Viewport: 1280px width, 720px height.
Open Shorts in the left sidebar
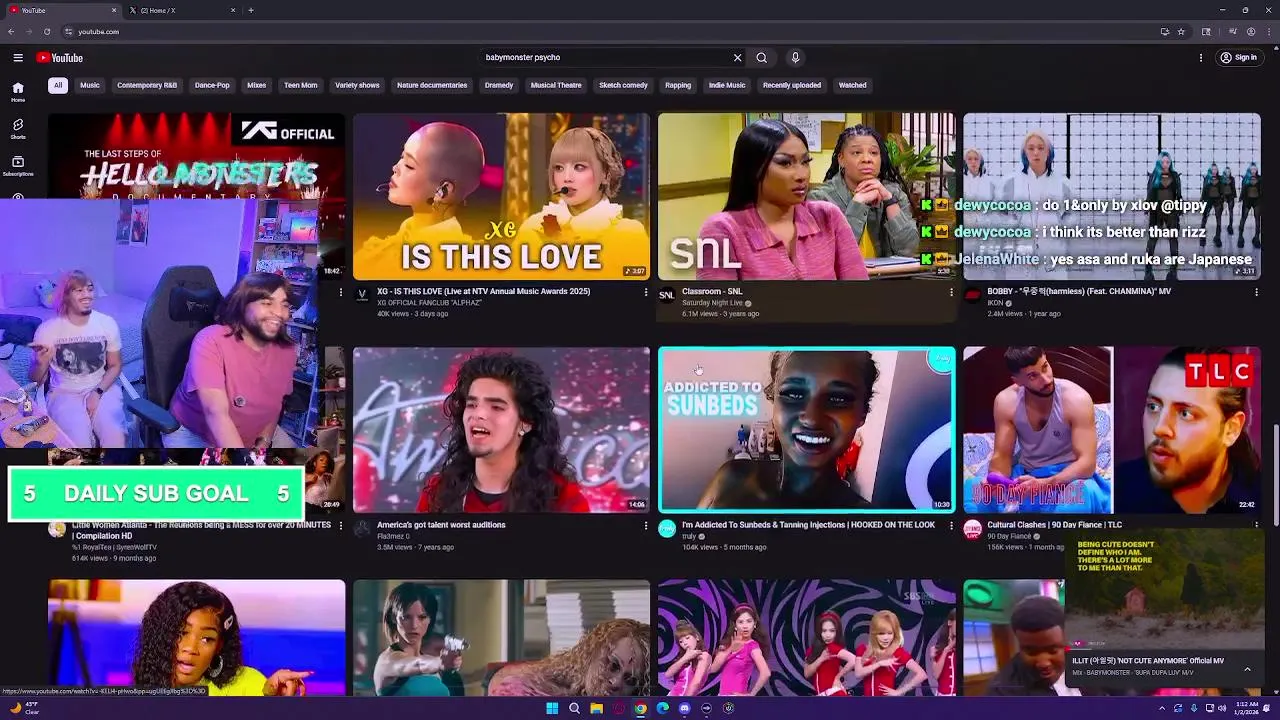[x=18, y=129]
